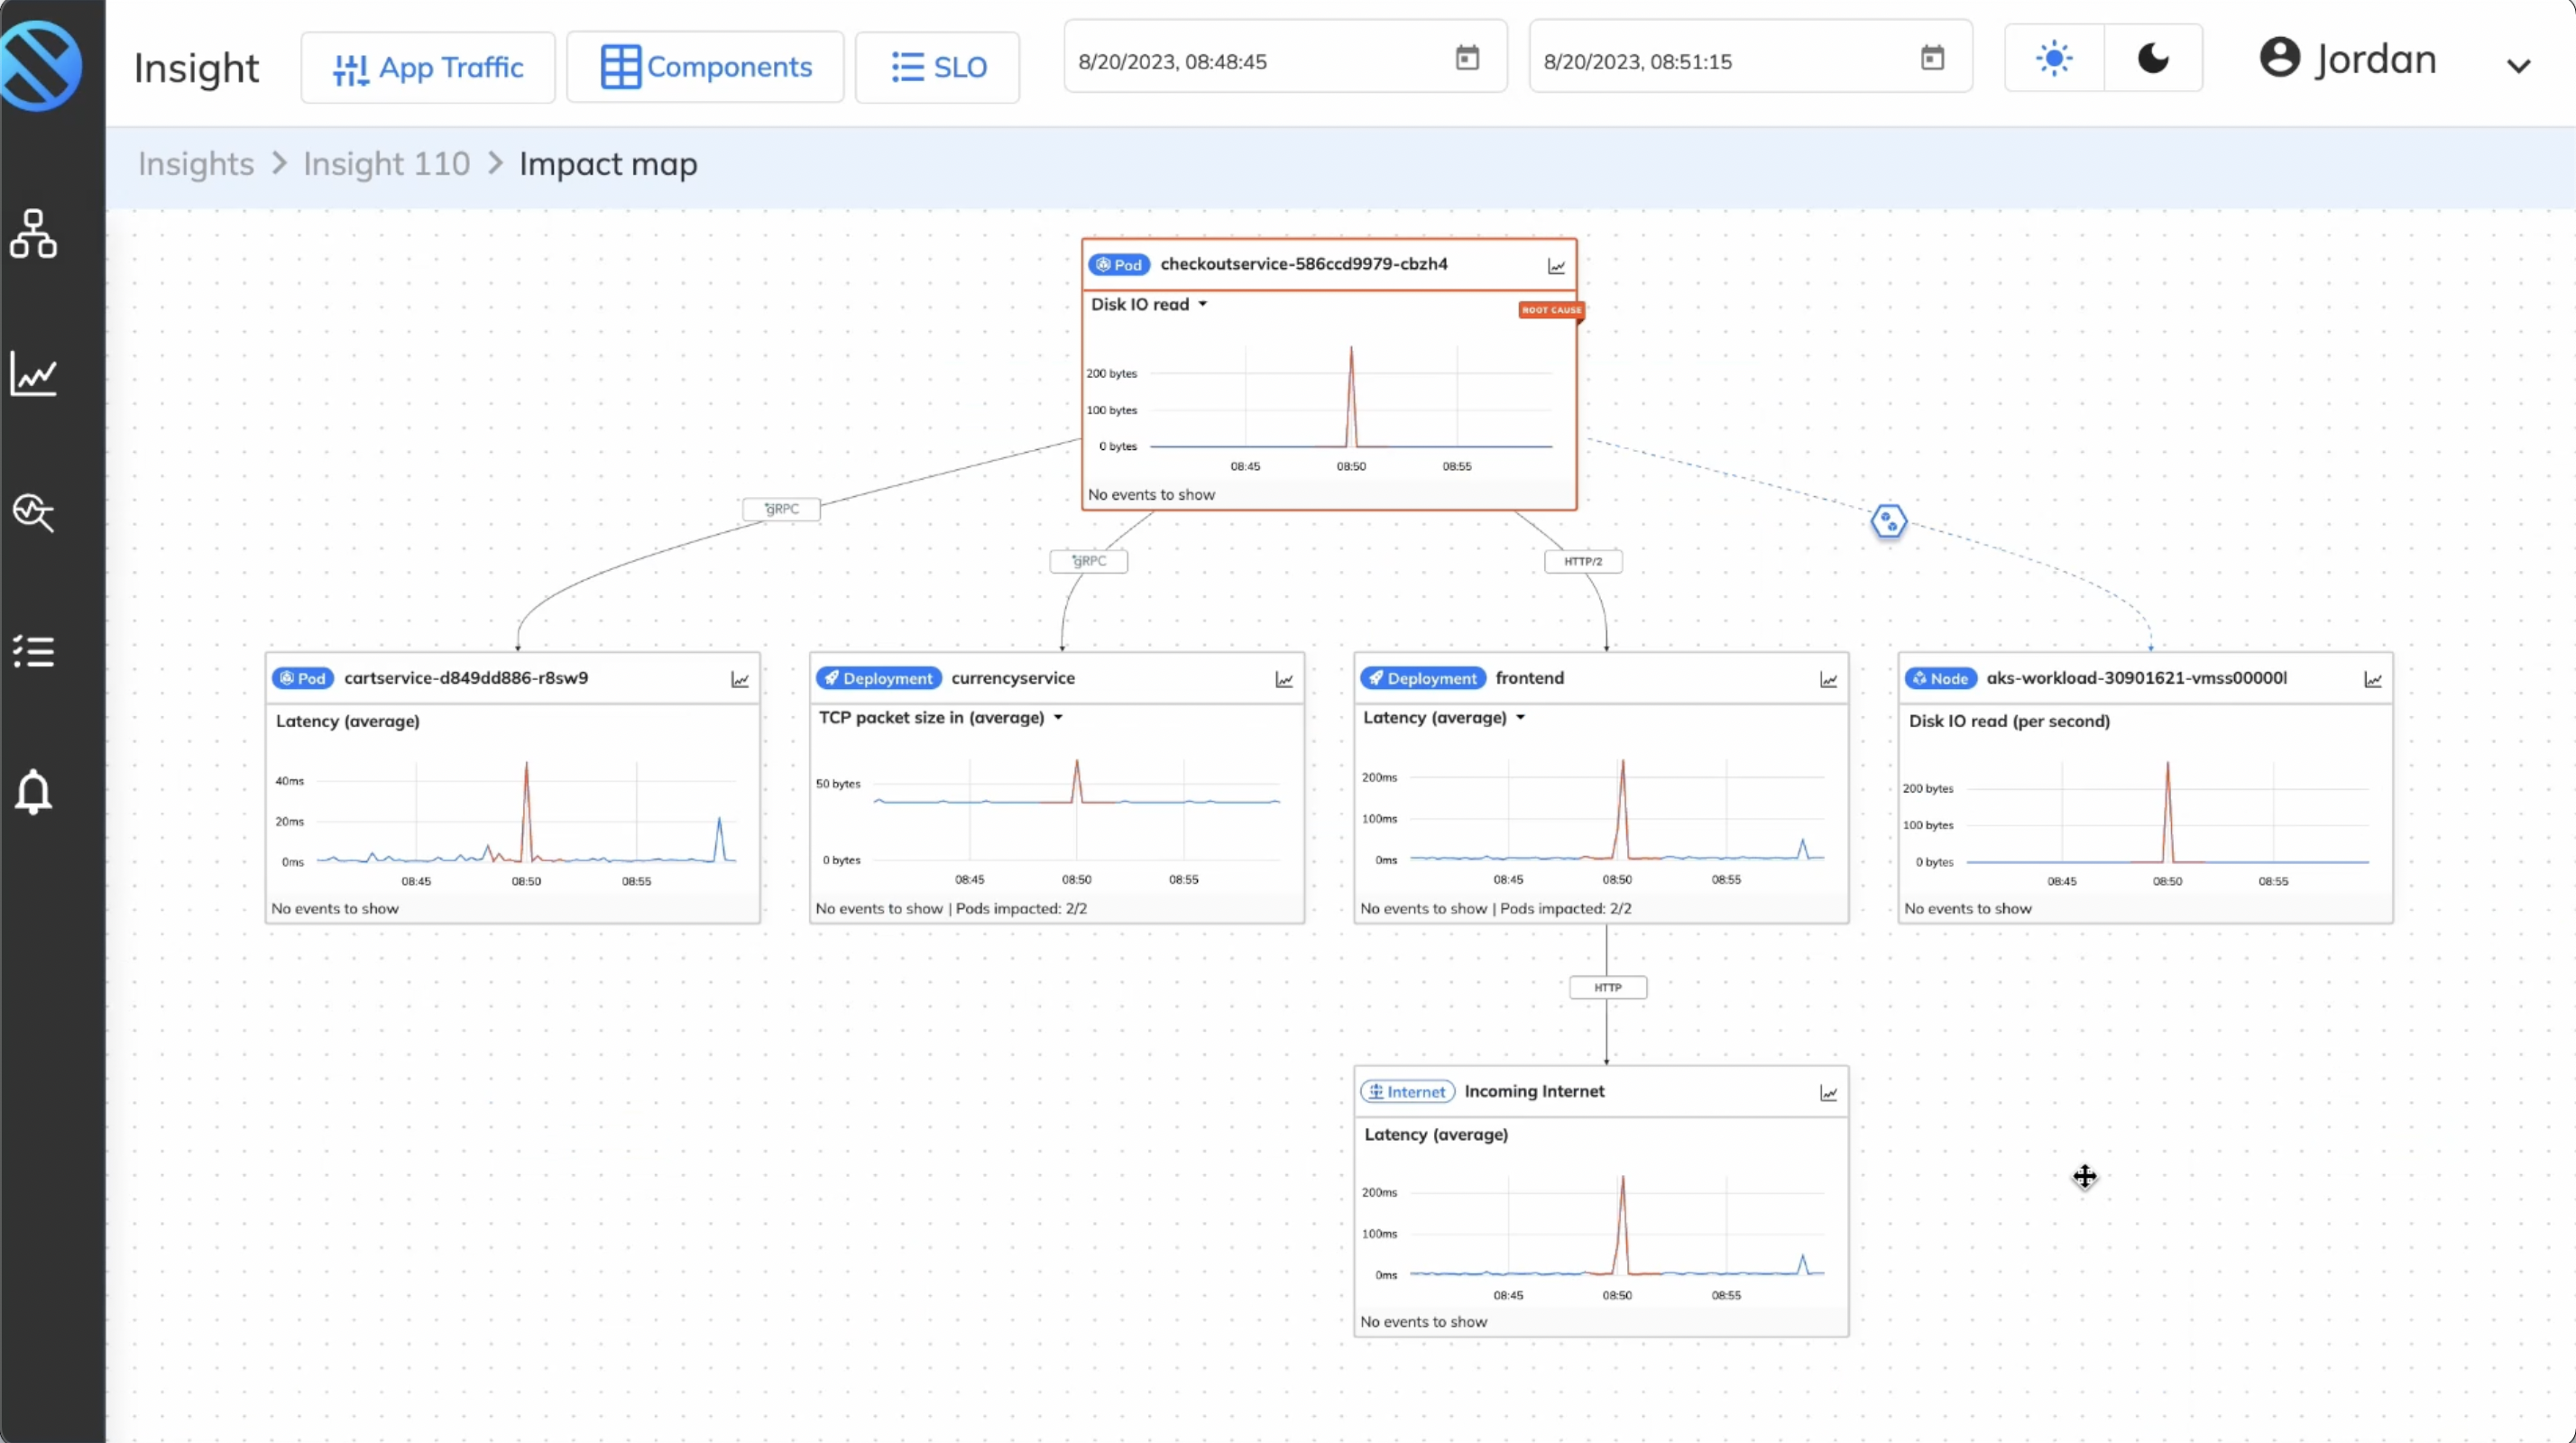2576x1443 pixels.
Task: Click the line chart icon in sidebar
Action: click(34, 374)
